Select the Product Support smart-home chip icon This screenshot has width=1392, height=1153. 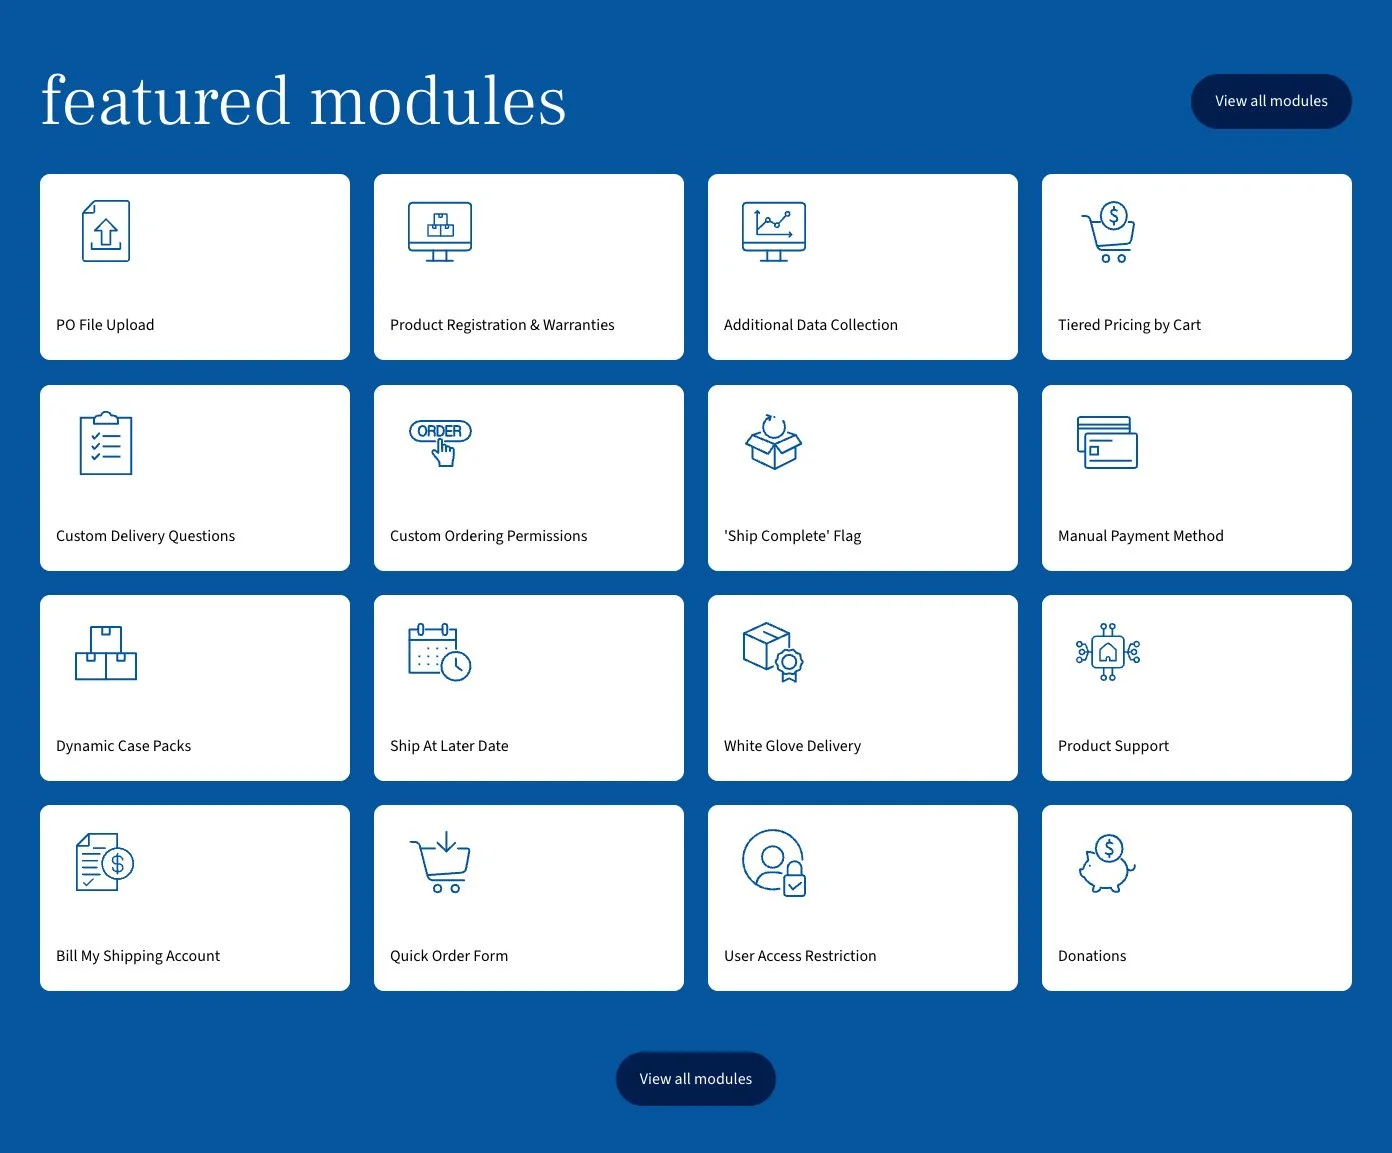coord(1106,653)
